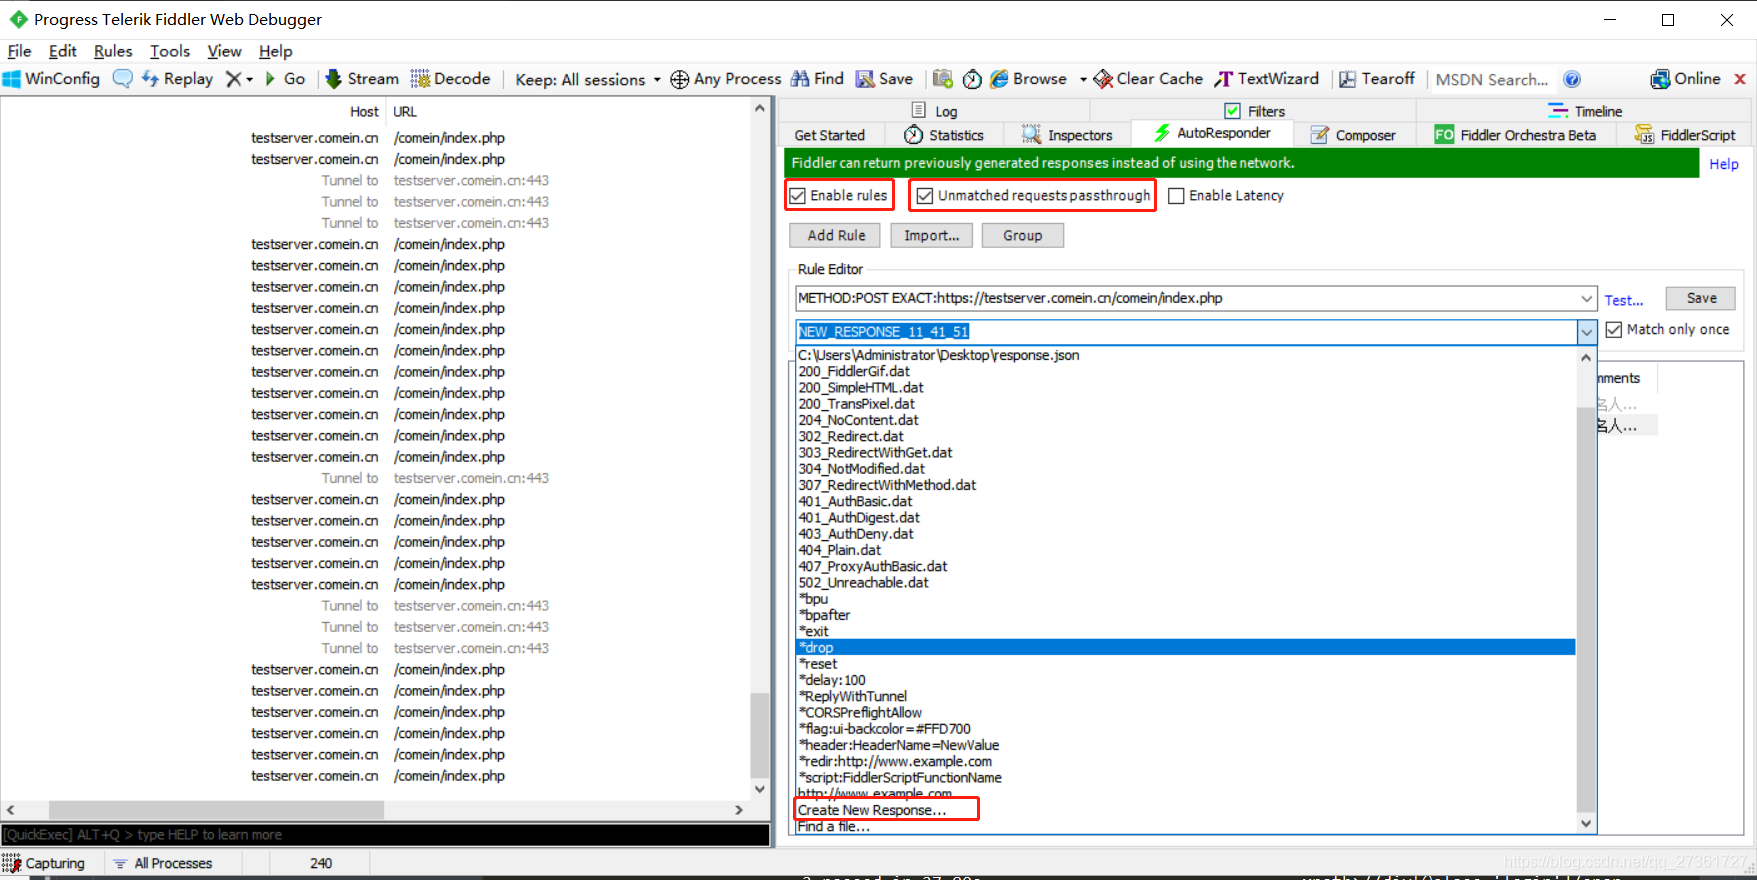Click All Processes filter in status bar
Image resolution: width=1757 pixels, height=880 pixels.
point(162,863)
